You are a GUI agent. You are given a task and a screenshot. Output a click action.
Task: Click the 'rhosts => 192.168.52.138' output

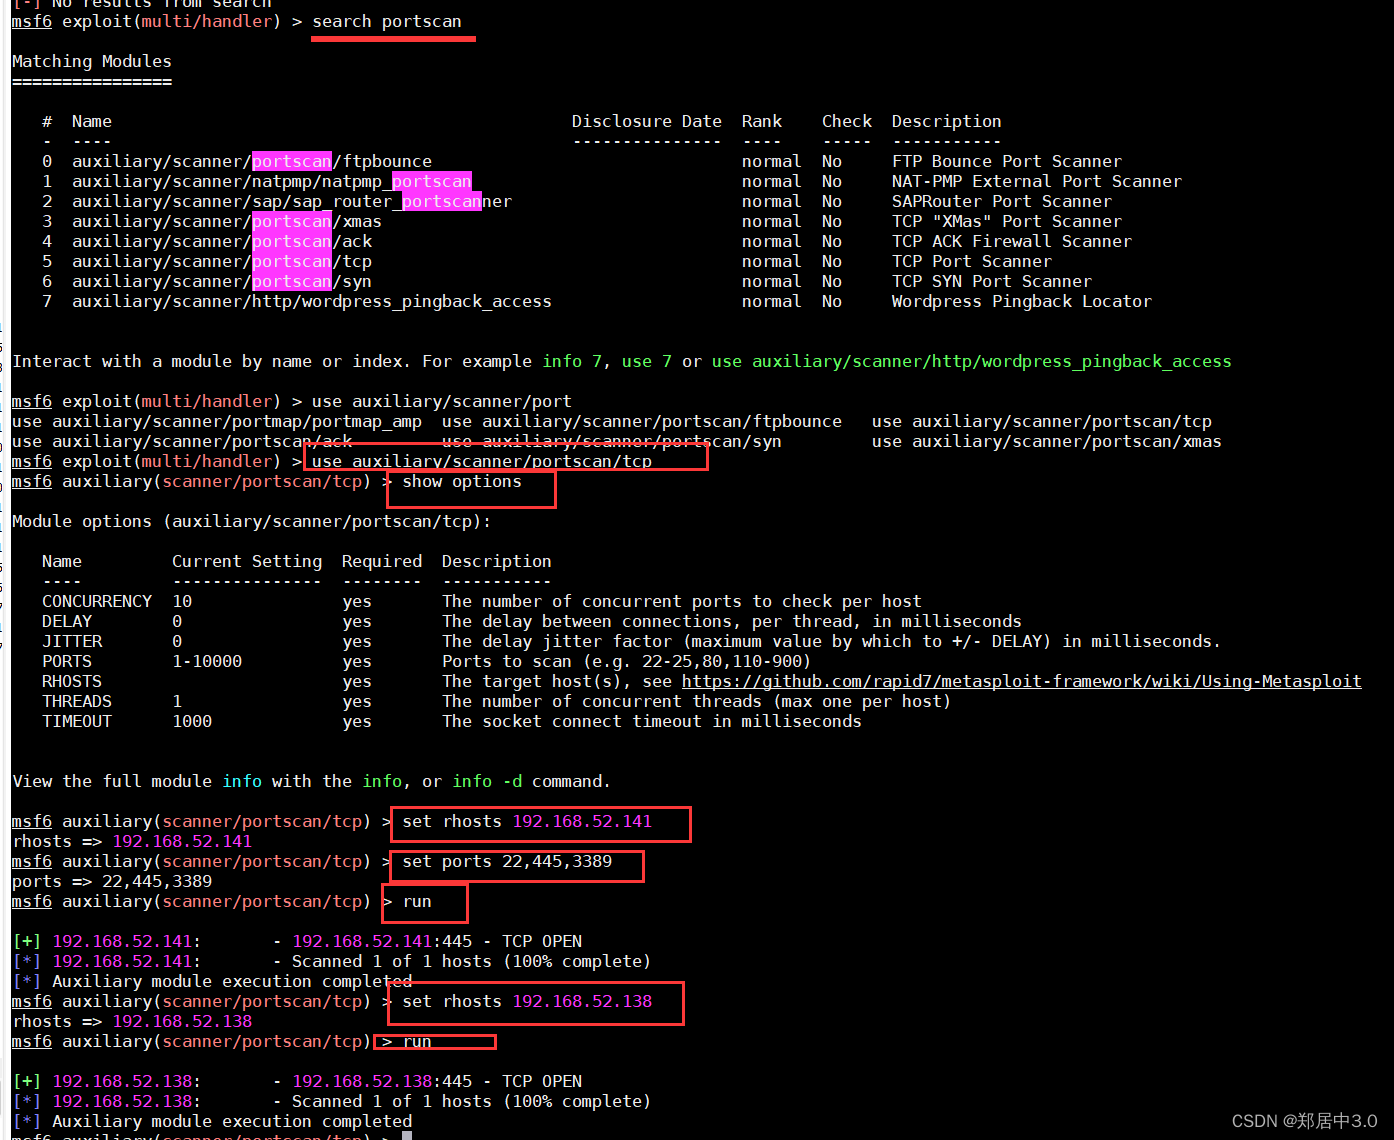click(x=132, y=1021)
